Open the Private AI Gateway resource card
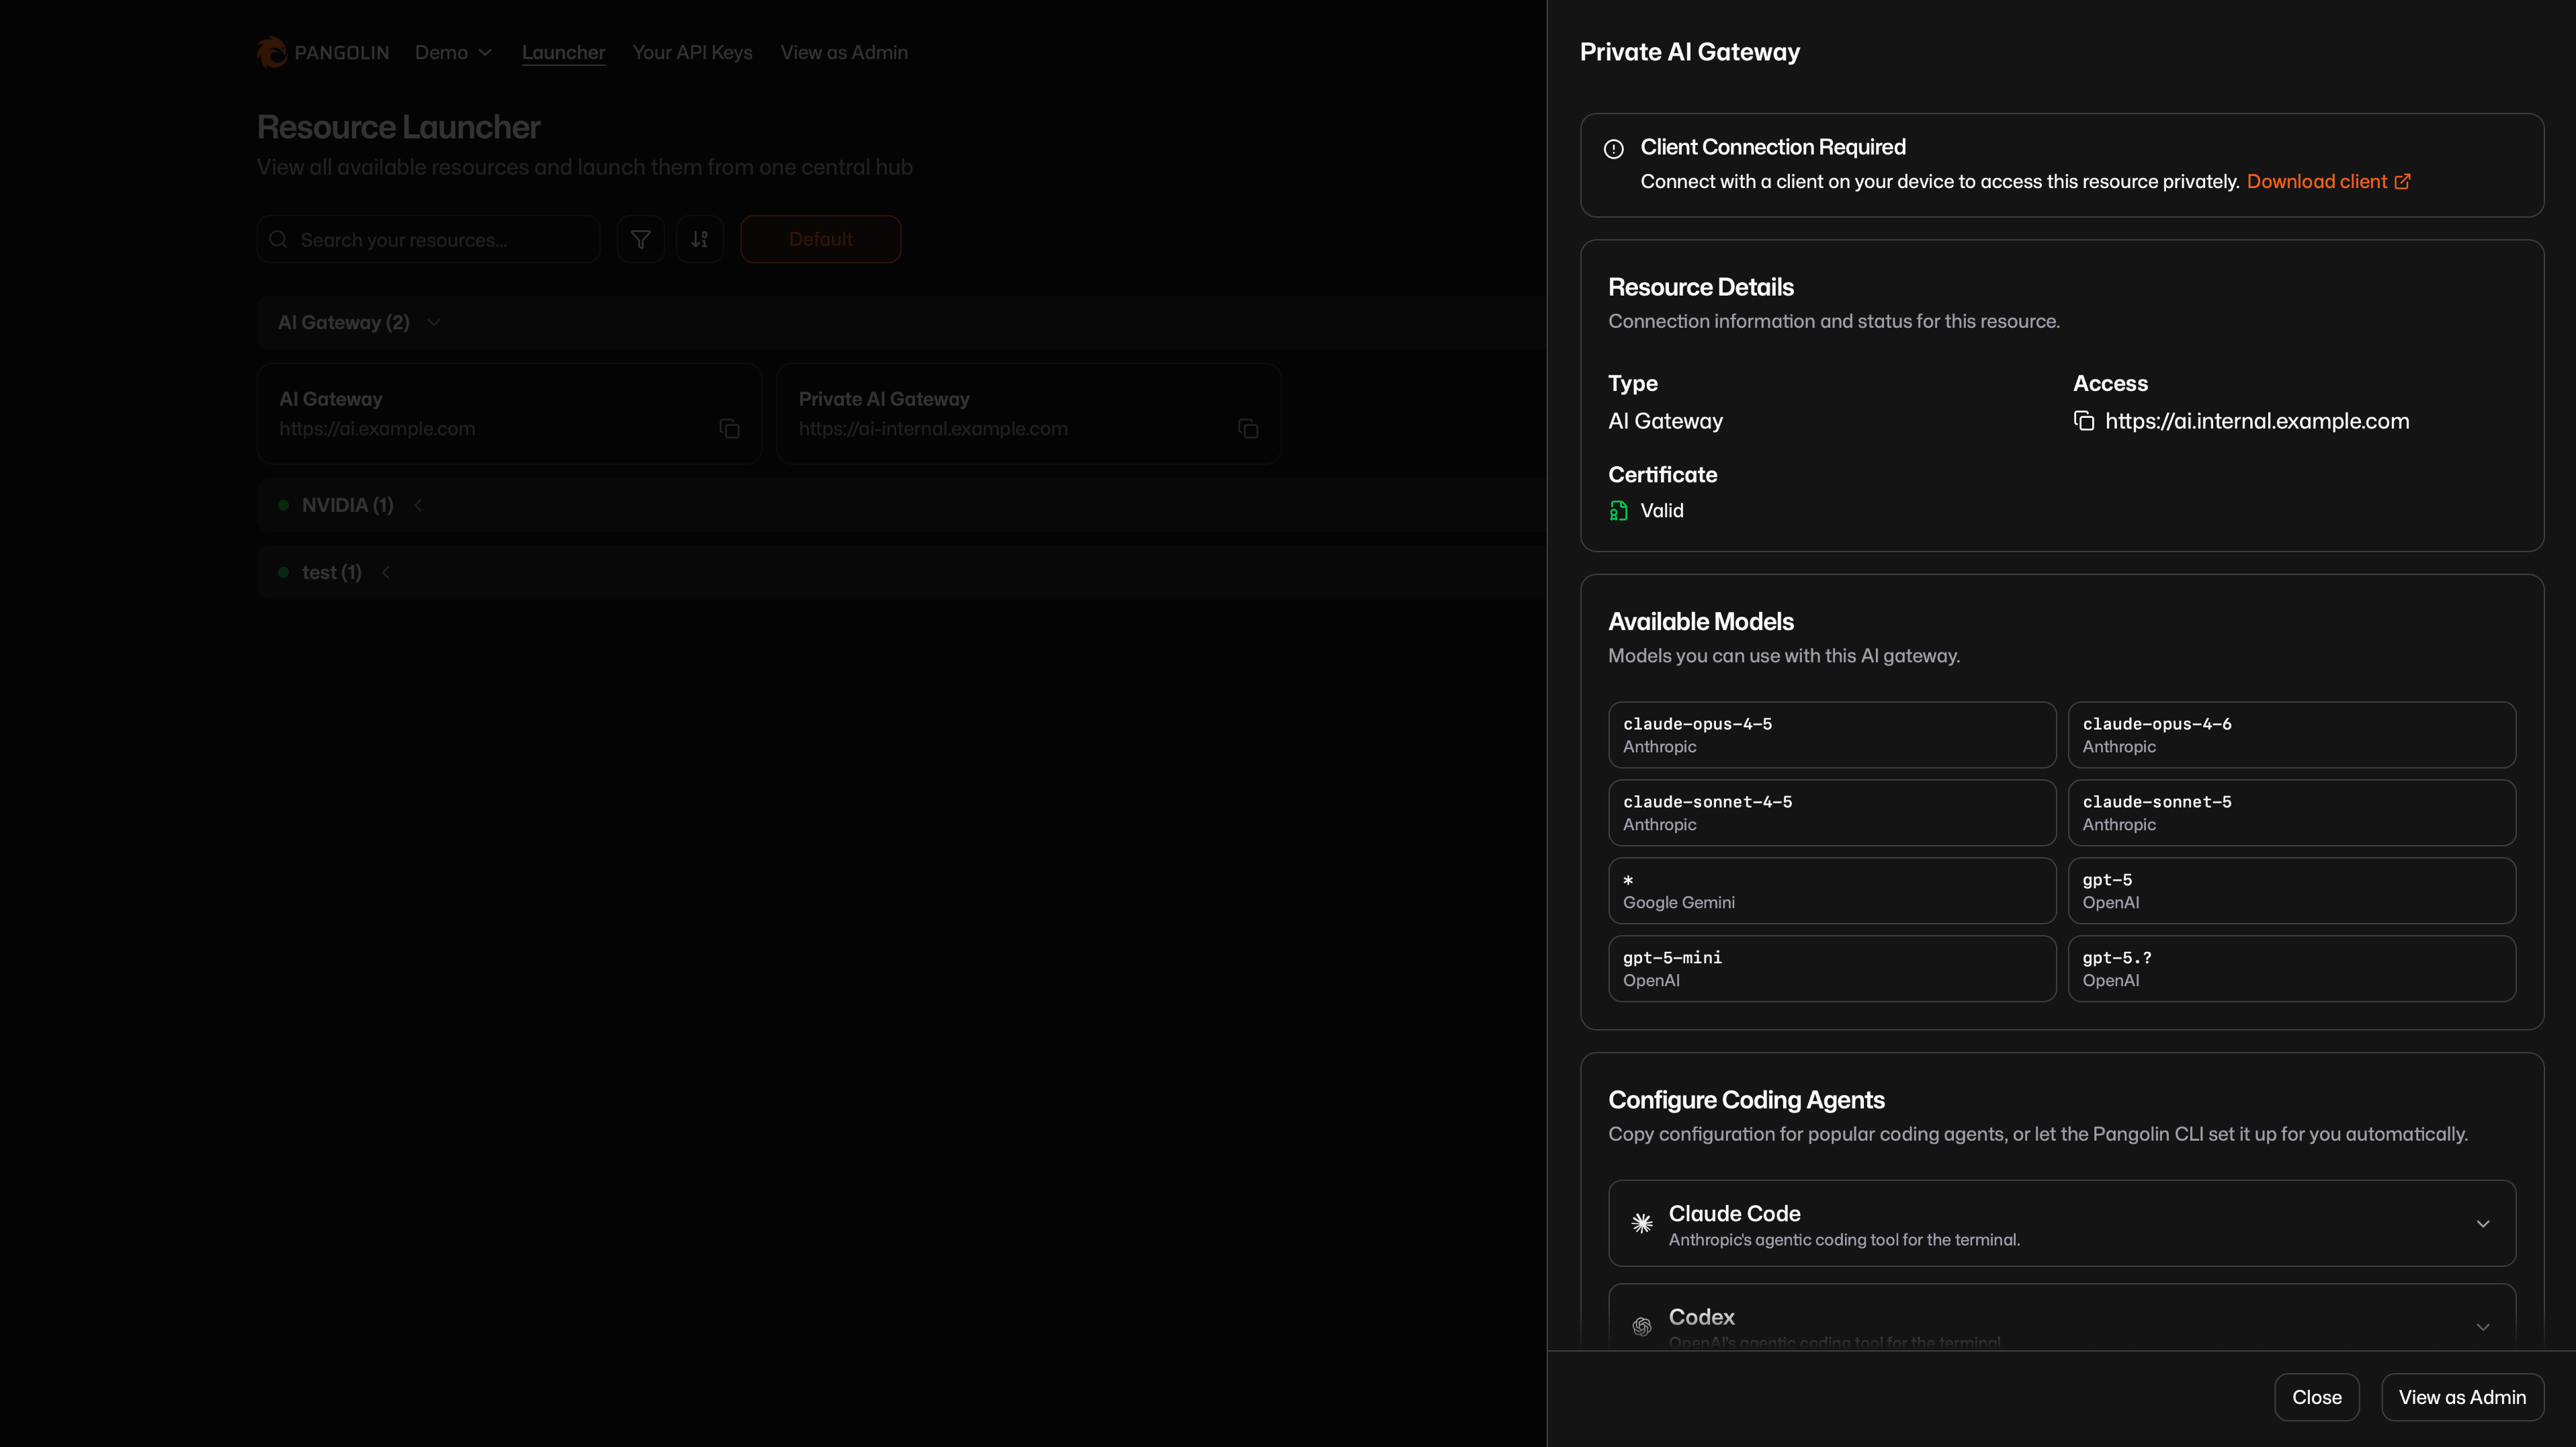 click(1028, 413)
